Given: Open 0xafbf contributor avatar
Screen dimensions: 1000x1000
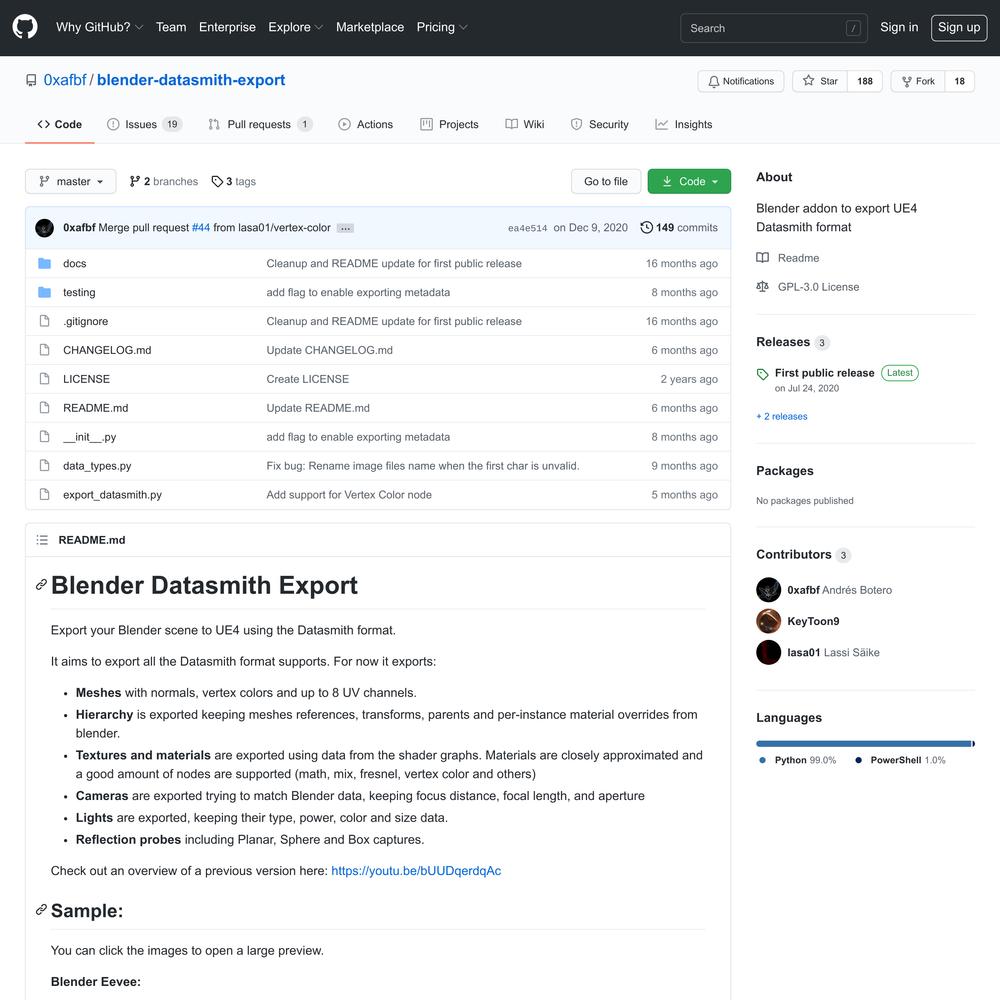Looking at the screenshot, I should 768,590.
